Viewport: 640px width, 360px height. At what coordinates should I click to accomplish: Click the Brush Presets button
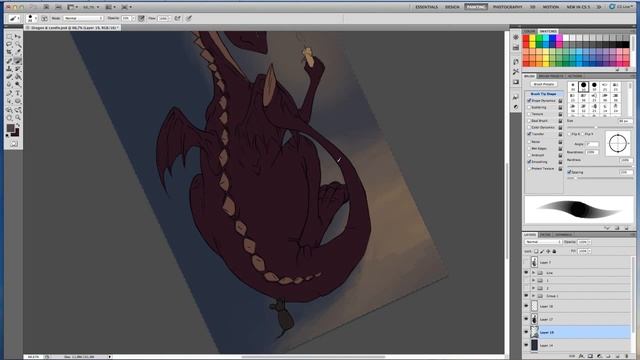[544, 84]
